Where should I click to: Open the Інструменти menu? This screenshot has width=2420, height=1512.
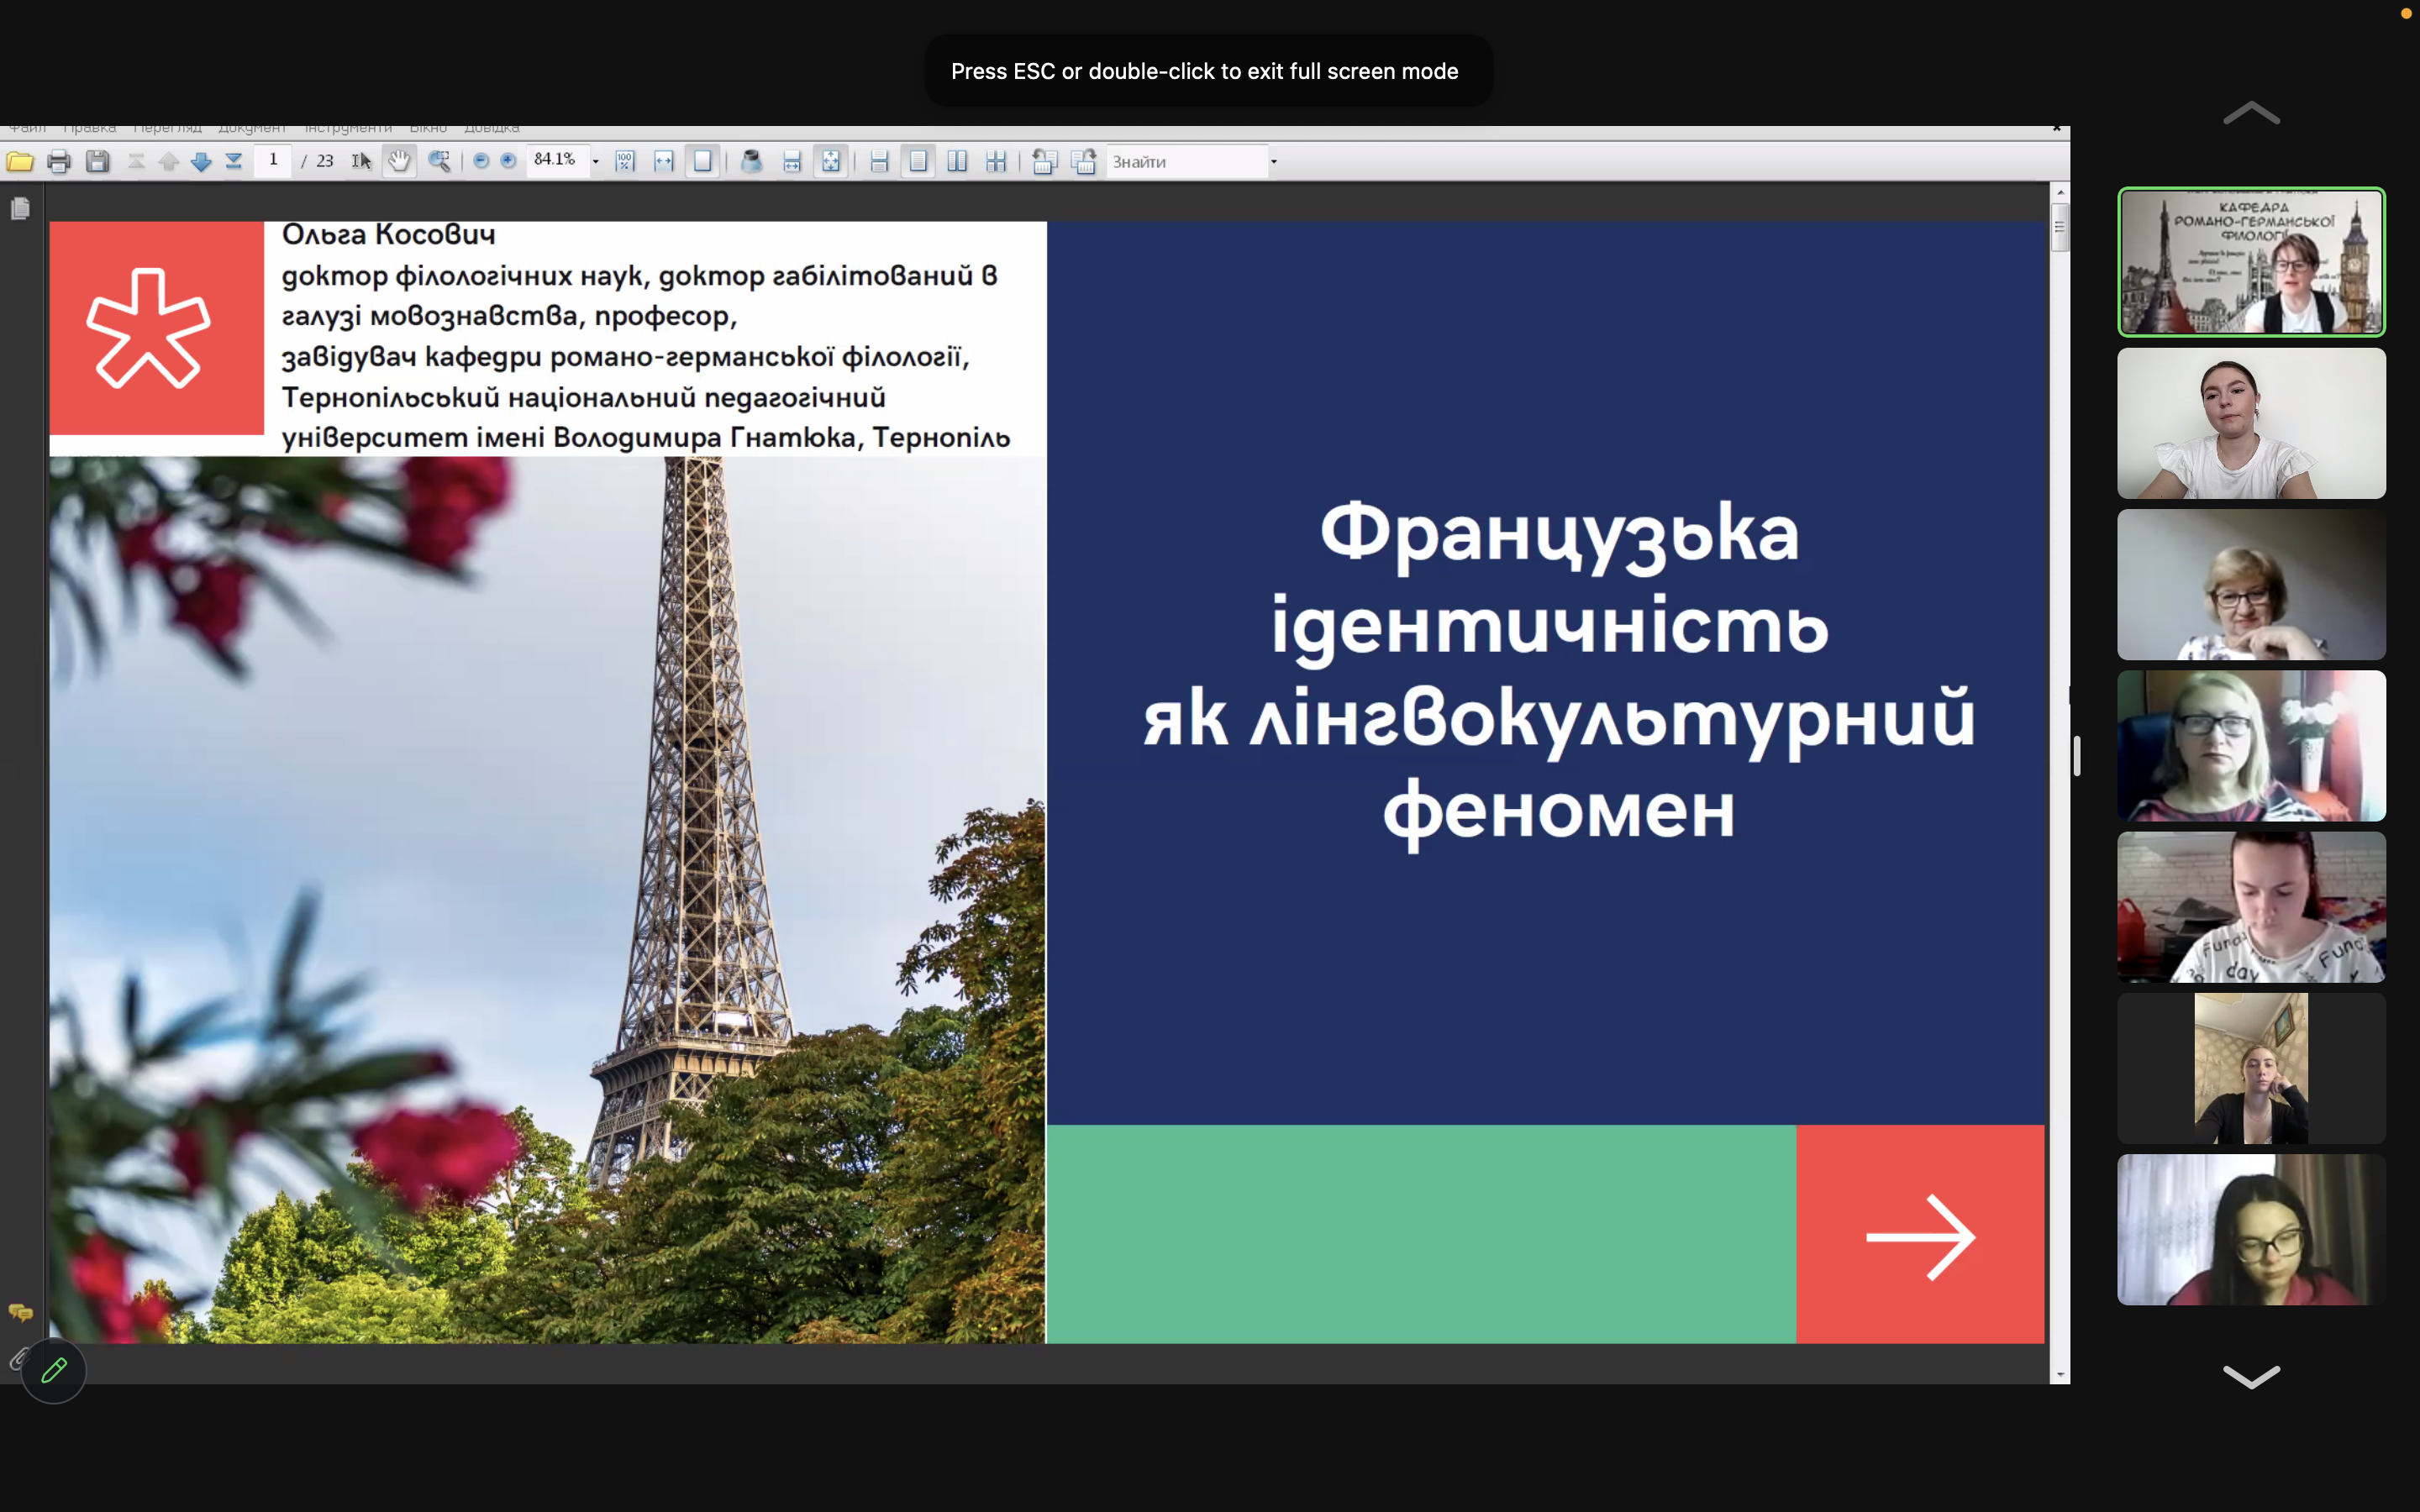click(x=348, y=128)
